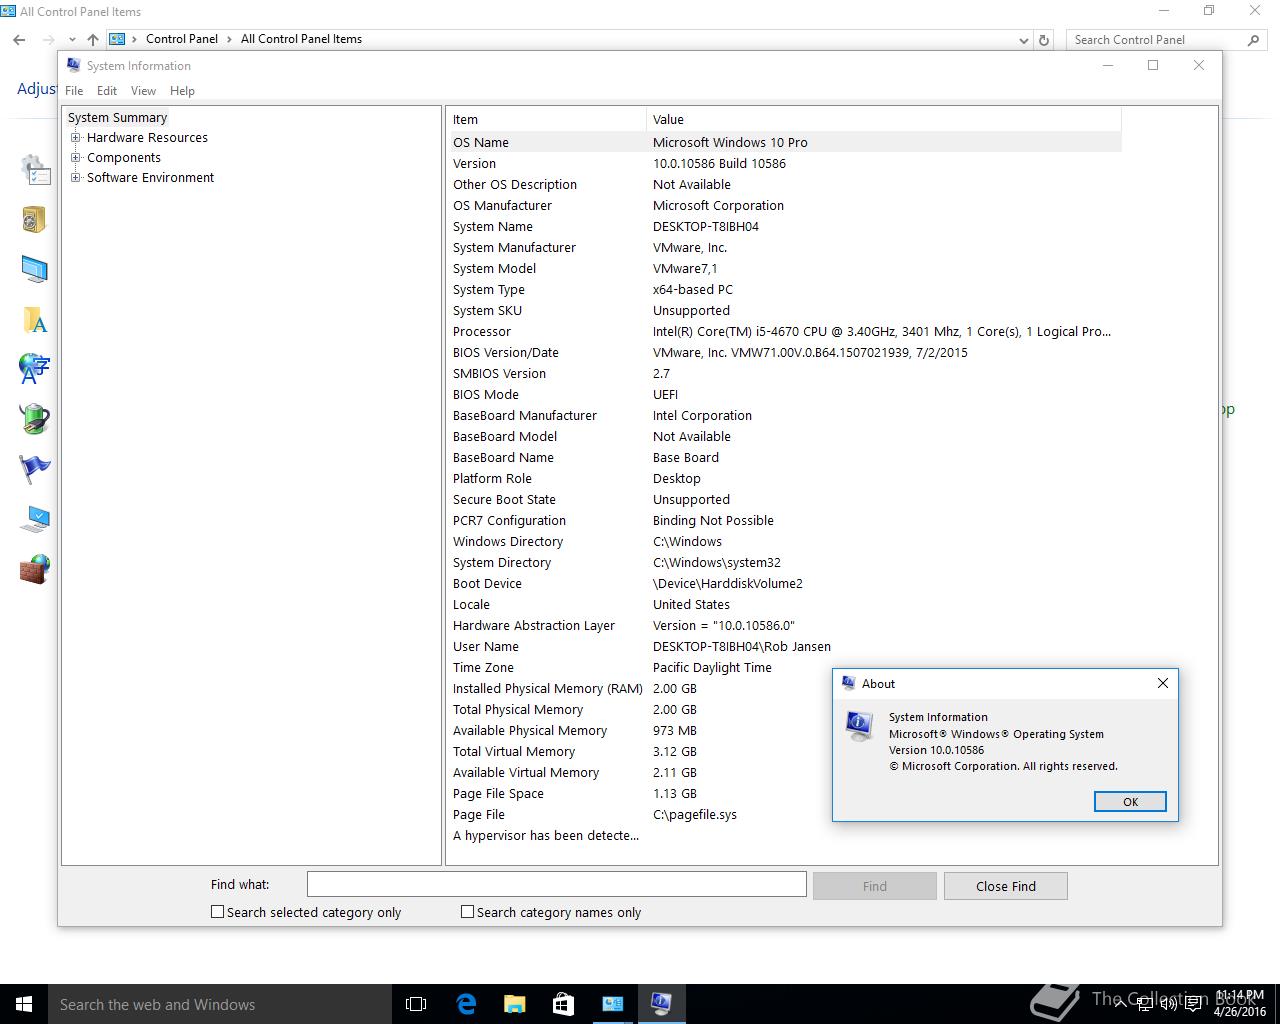
Task: Click All Control Panel Items breadcrumb
Action: coord(301,39)
